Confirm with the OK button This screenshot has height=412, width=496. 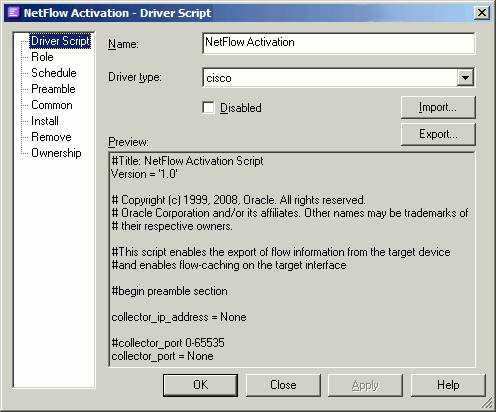pos(200,385)
